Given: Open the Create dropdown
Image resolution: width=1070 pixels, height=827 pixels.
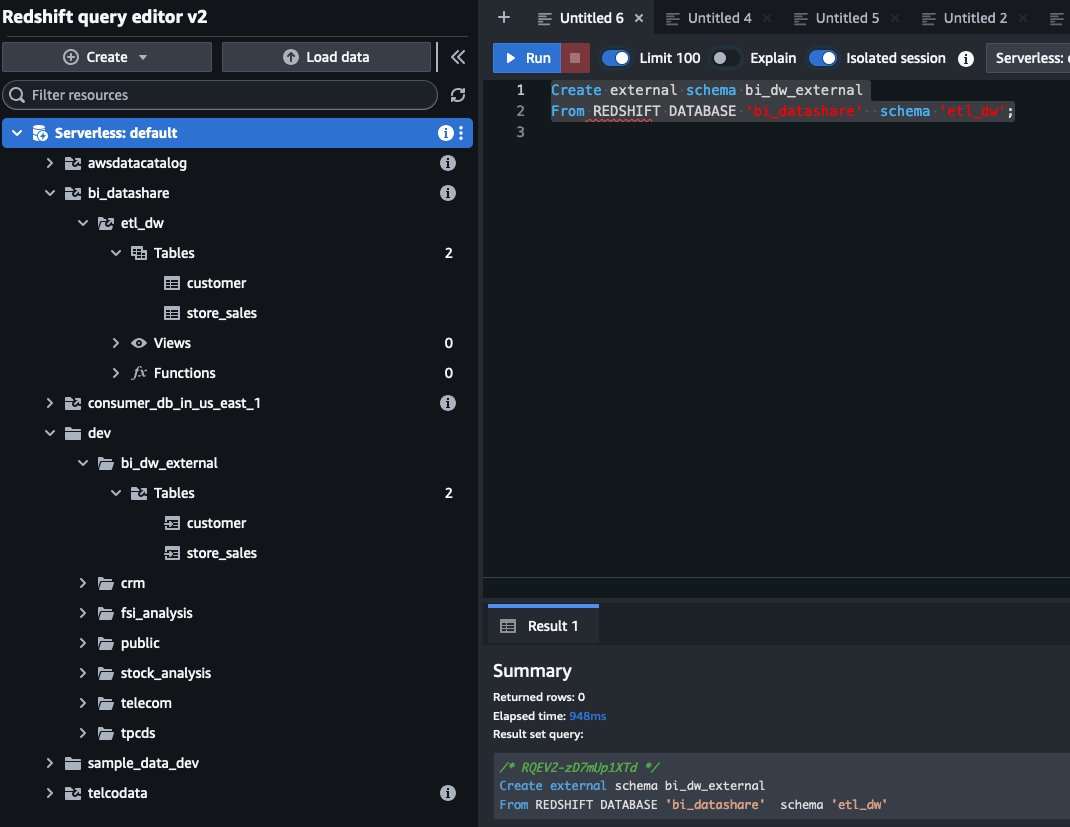Looking at the screenshot, I should pyautogui.click(x=106, y=57).
